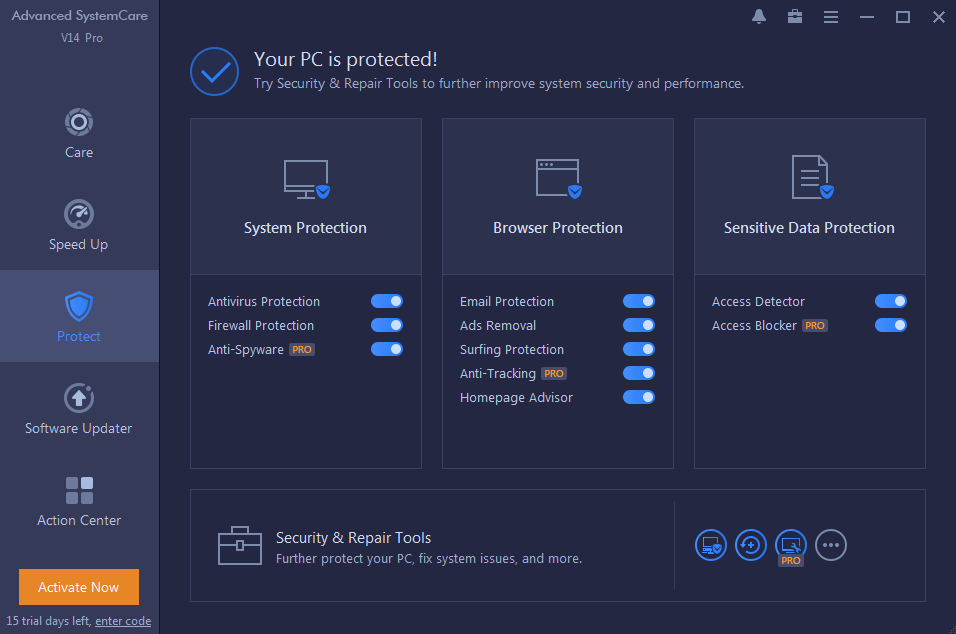This screenshot has width=956, height=634.
Task: Disable Firewall Protection switch
Action: click(387, 325)
